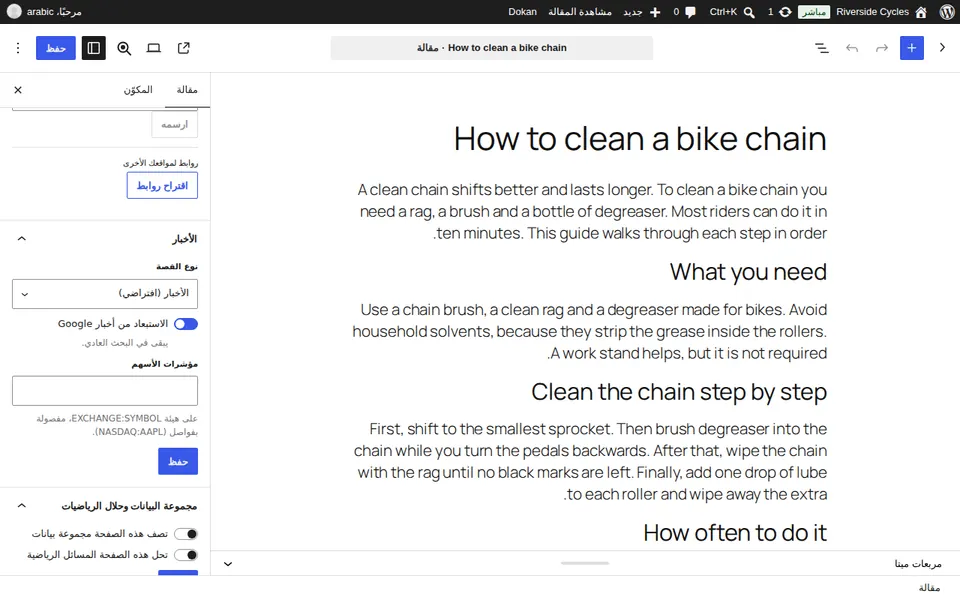960x600 pixels.
Task: Open the comments bubble showing 0
Action: [x=684, y=12]
